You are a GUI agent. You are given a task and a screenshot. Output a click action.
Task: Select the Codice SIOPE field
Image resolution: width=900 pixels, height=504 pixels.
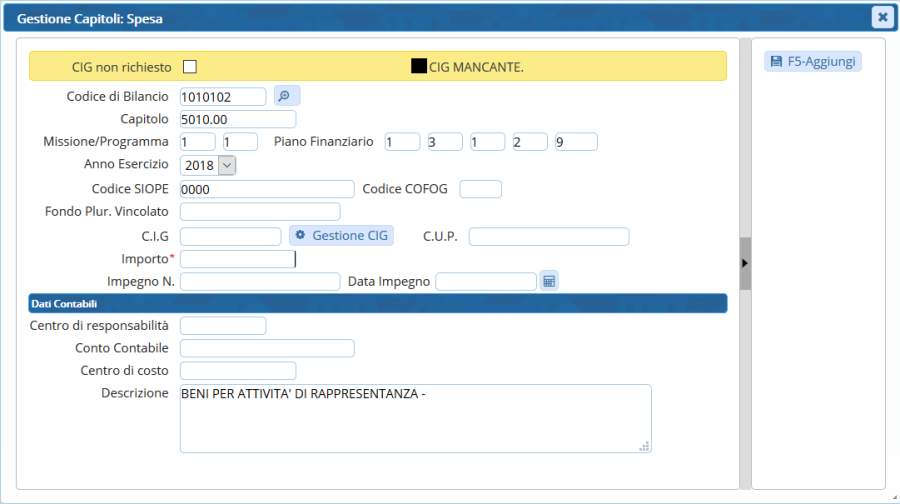267,189
